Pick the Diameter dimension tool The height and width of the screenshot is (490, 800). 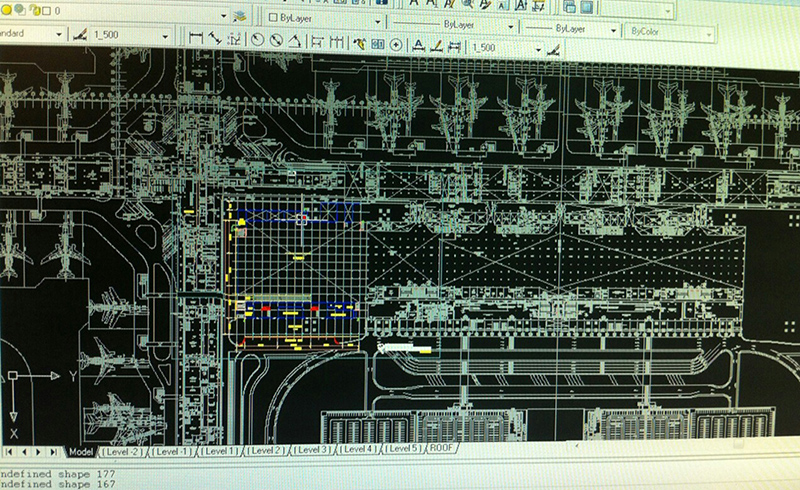pyautogui.click(x=275, y=42)
